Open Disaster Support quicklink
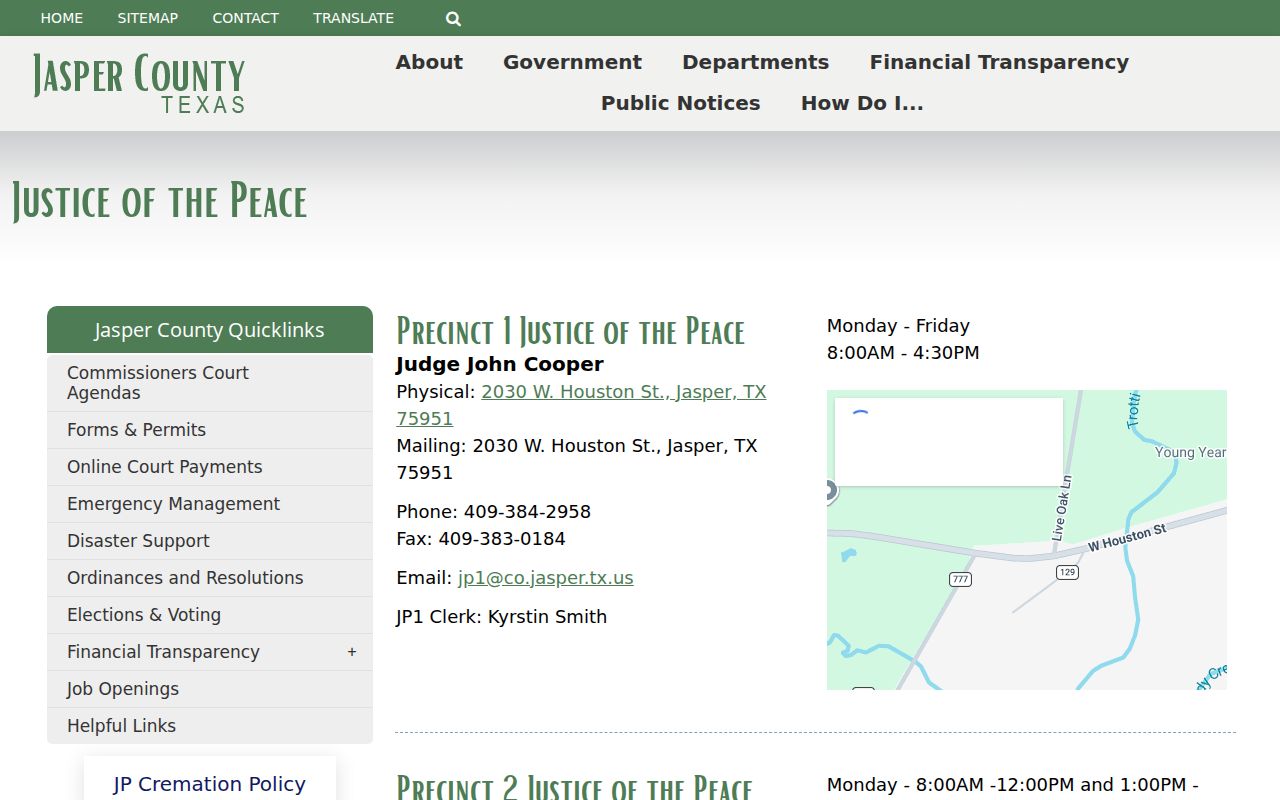This screenshot has height=800, width=1280. point(210,541)
